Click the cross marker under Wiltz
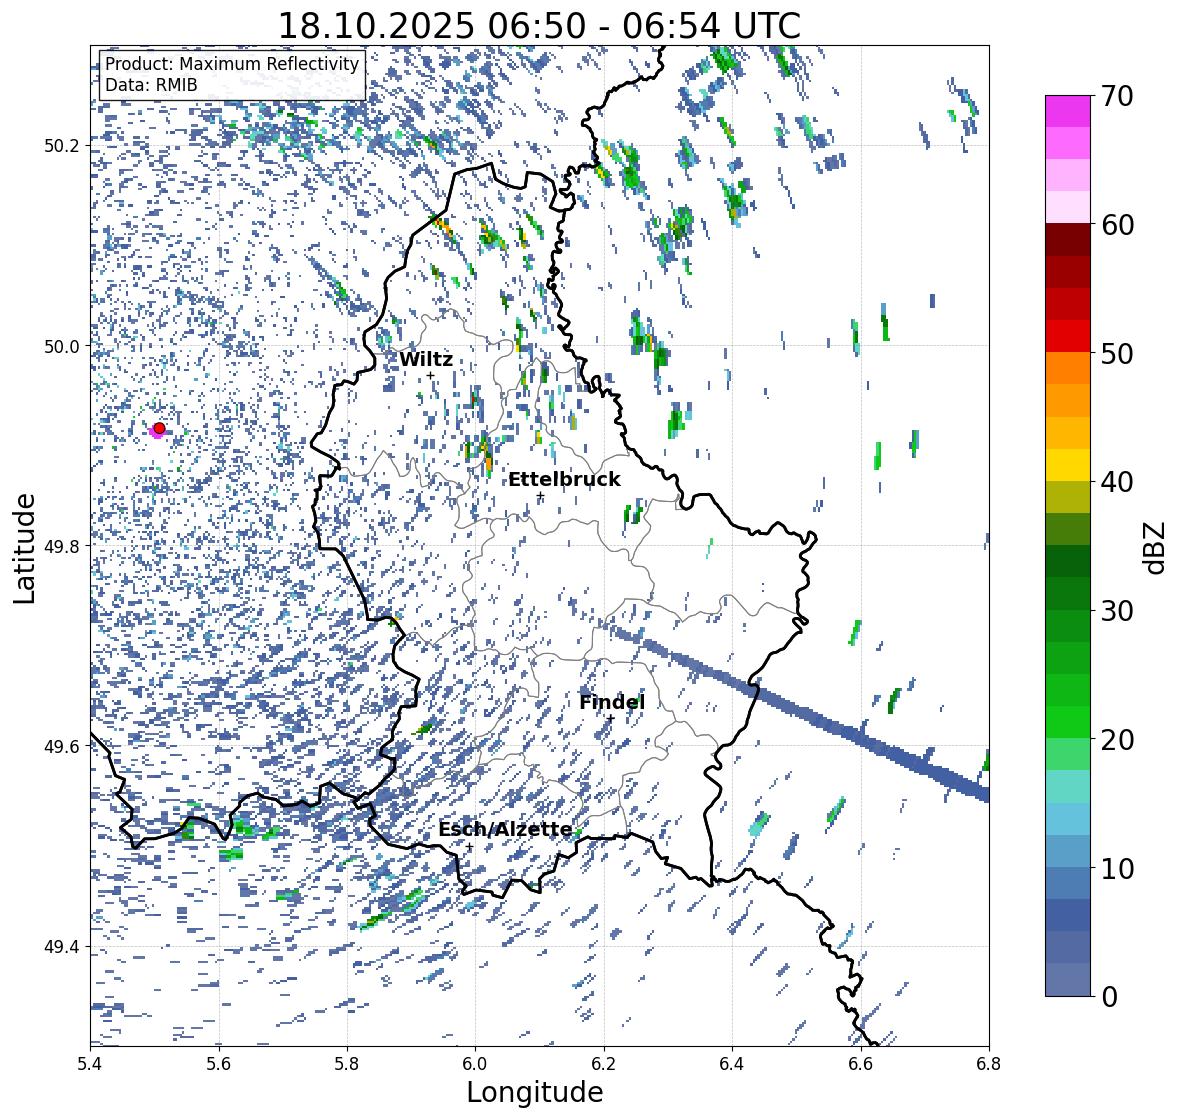Screen dimensions: 1179x1117 [431, 376]
